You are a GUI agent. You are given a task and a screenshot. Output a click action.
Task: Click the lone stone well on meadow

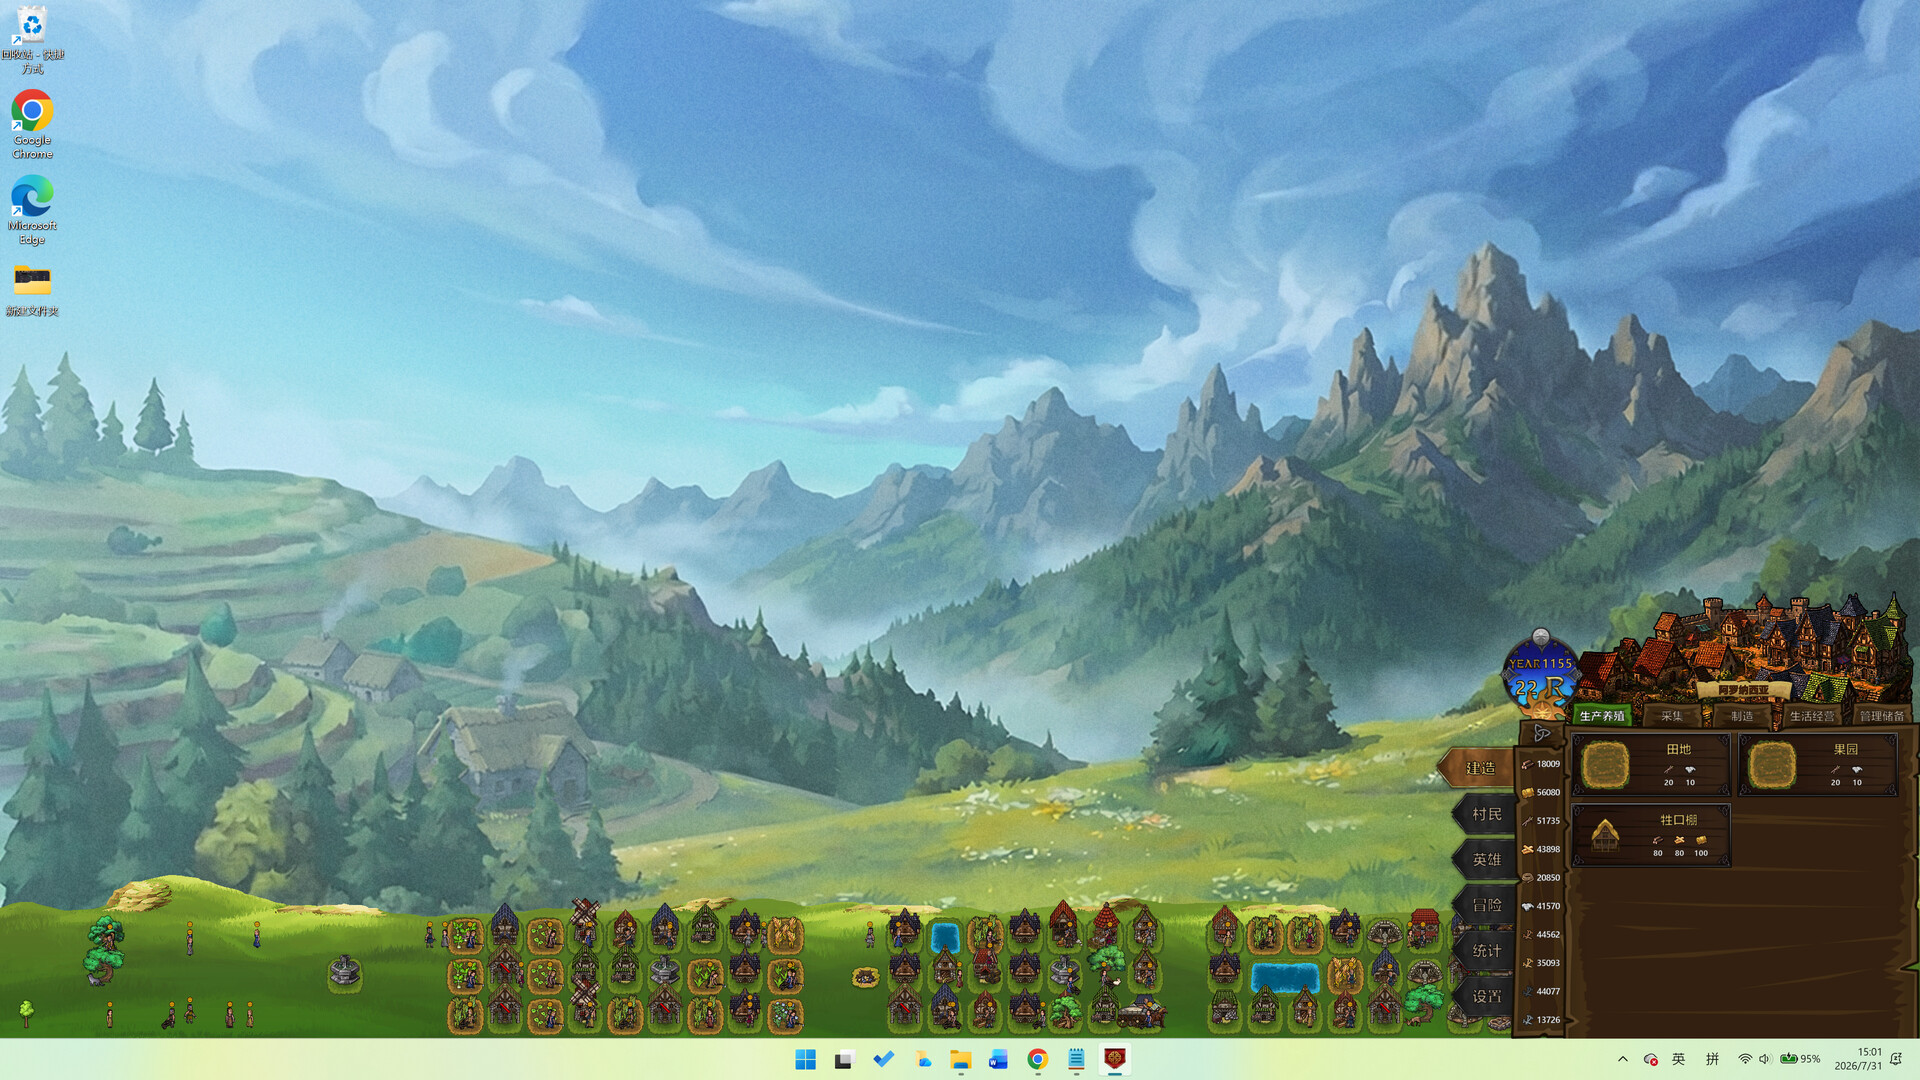click(344, 970)
